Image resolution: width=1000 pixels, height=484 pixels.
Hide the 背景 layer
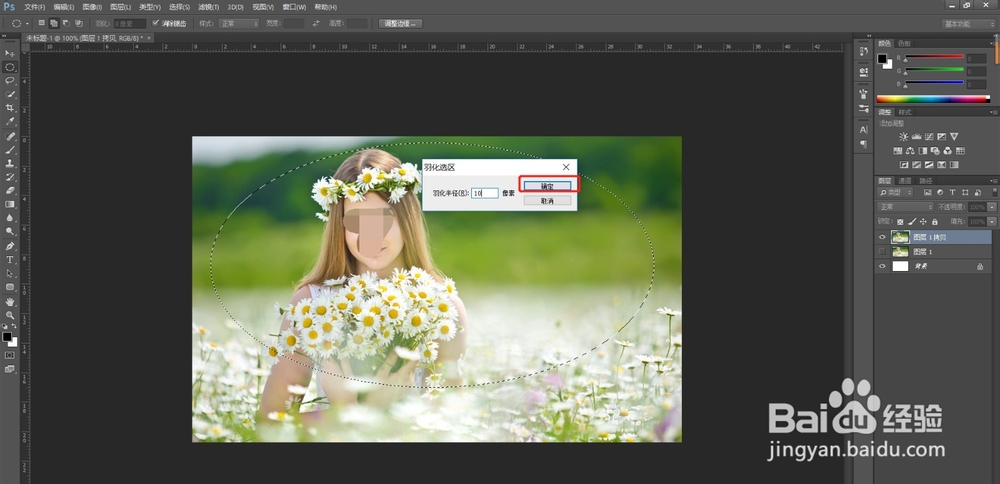pyautogui.click(x=883, y=267)
